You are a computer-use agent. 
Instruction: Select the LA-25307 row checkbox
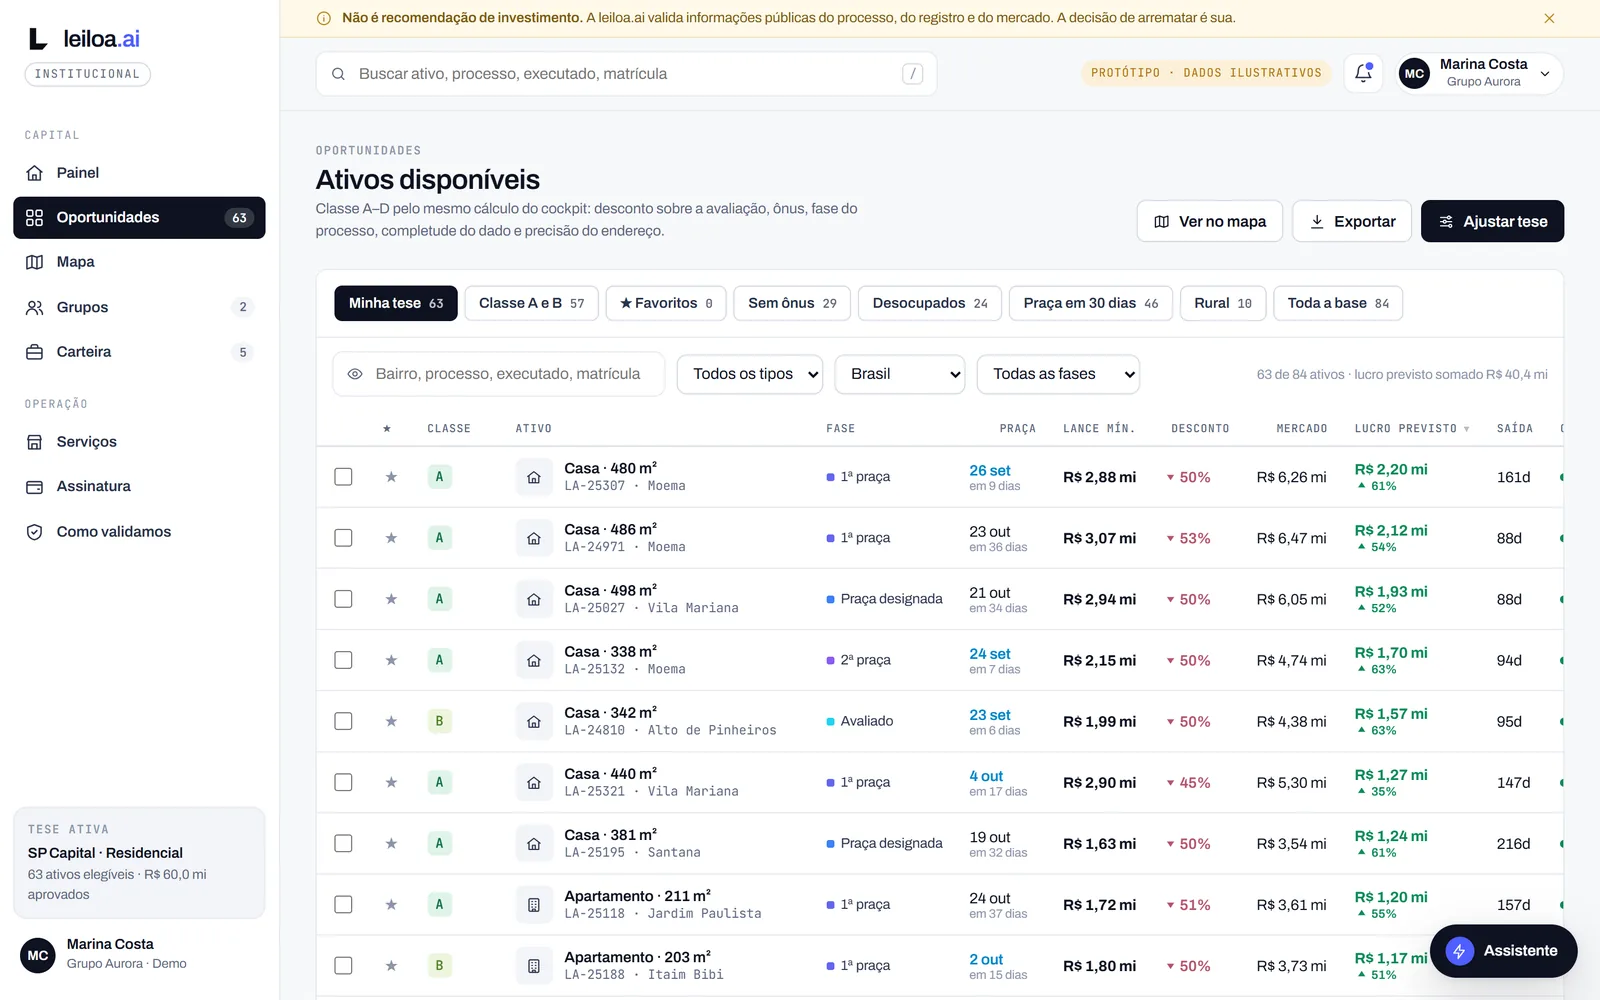343,477
